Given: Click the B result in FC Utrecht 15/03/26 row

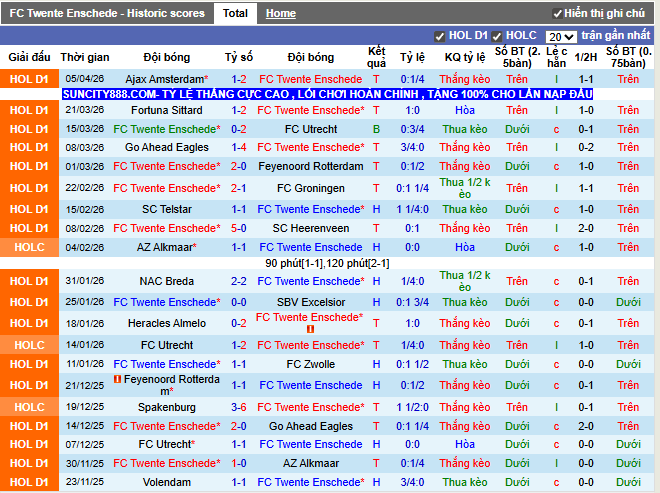Looking at the screenshot, I should (376, 129).
